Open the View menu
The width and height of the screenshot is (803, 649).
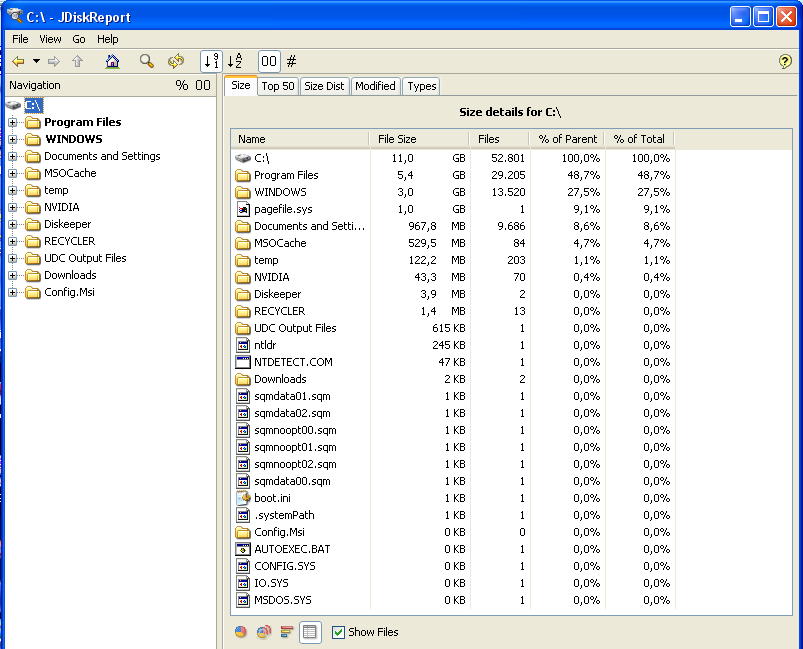pos(50,39)
